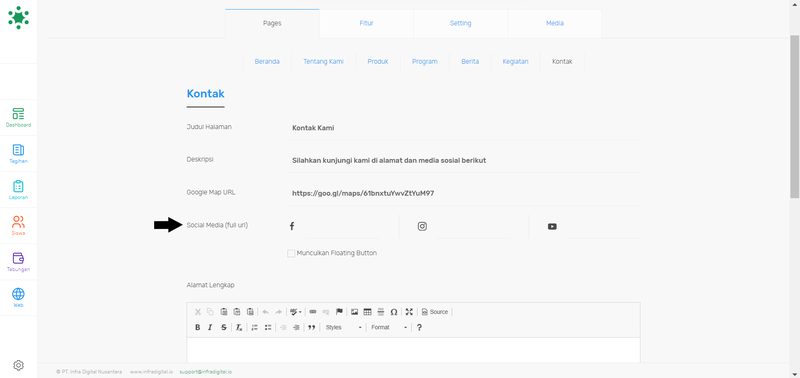
Task: Toggle Italic formatting in editor
Action: tap(210, 327)
